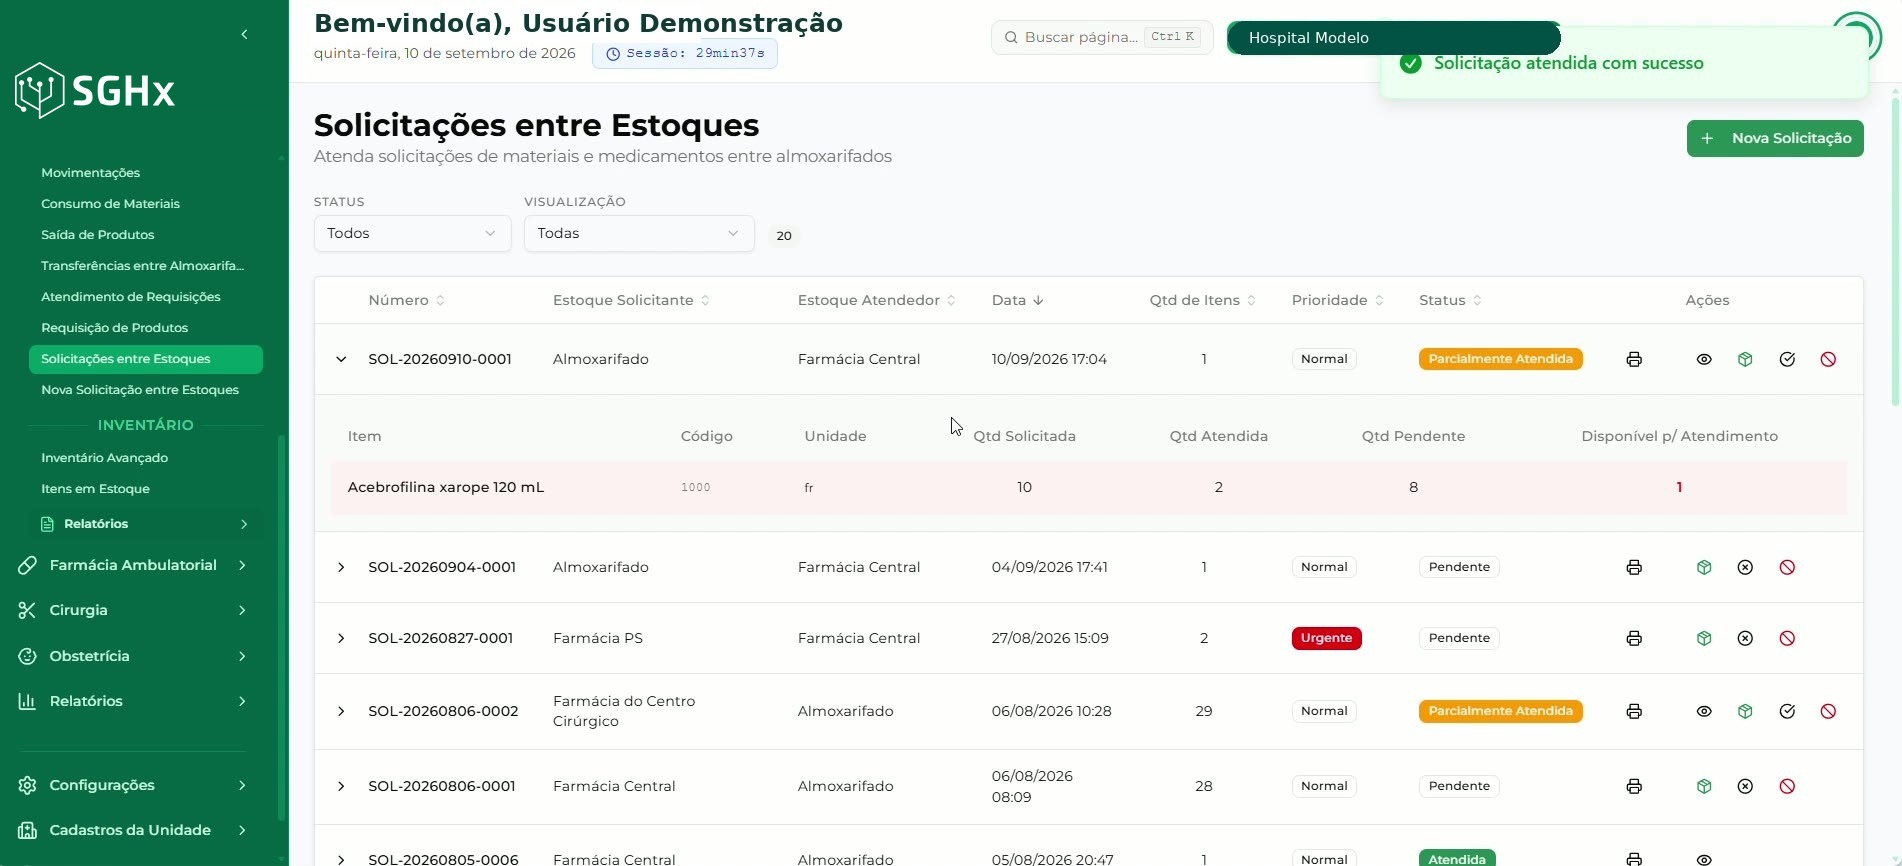View details of SOL-20260910-0001 with eye icon
This screenshot has width=1902, height=866.
click(x=1704, y=359)
